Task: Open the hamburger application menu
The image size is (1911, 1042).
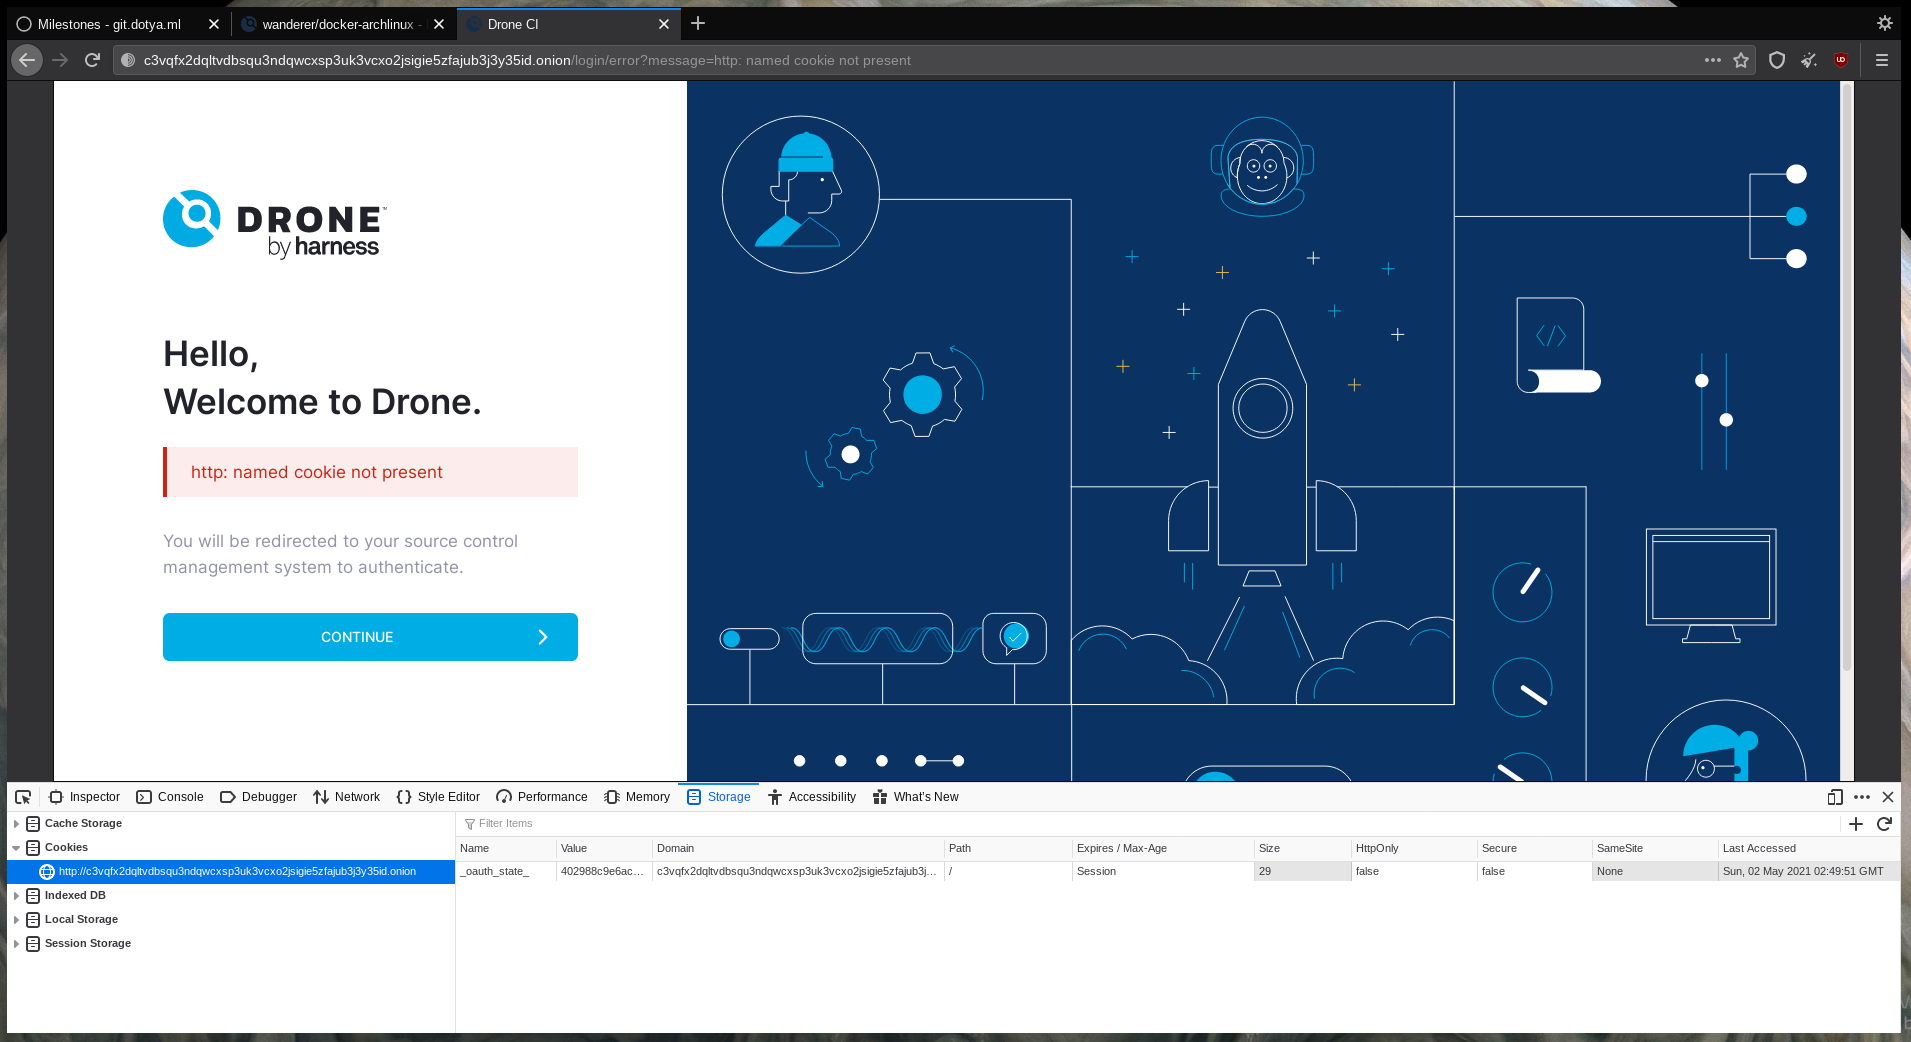Action: [1881, 60]
